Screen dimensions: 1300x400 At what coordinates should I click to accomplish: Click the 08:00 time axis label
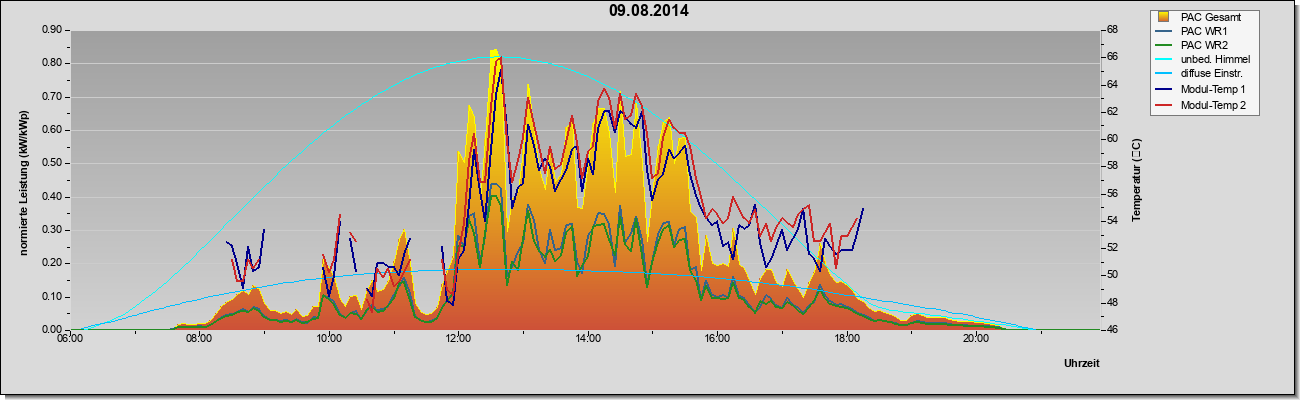199,340
